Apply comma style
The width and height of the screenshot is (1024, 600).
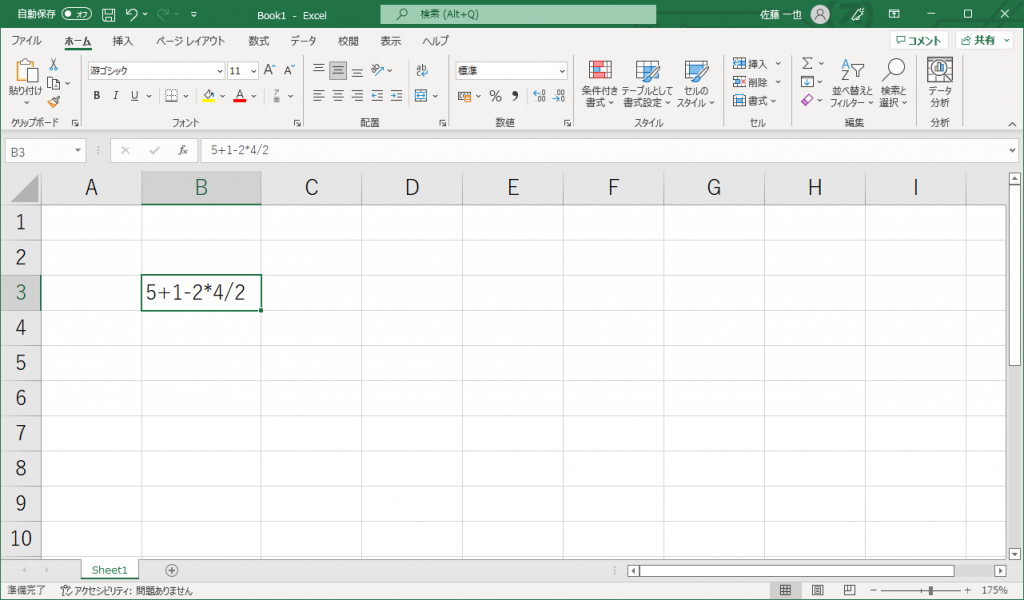point(515,97)
